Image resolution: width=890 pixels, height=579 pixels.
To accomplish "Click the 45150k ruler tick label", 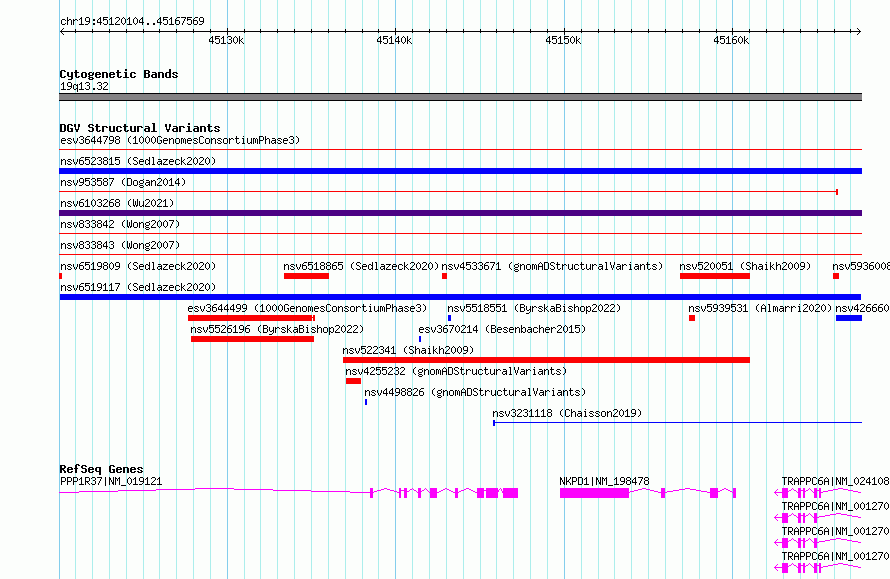I will (563, 40).
